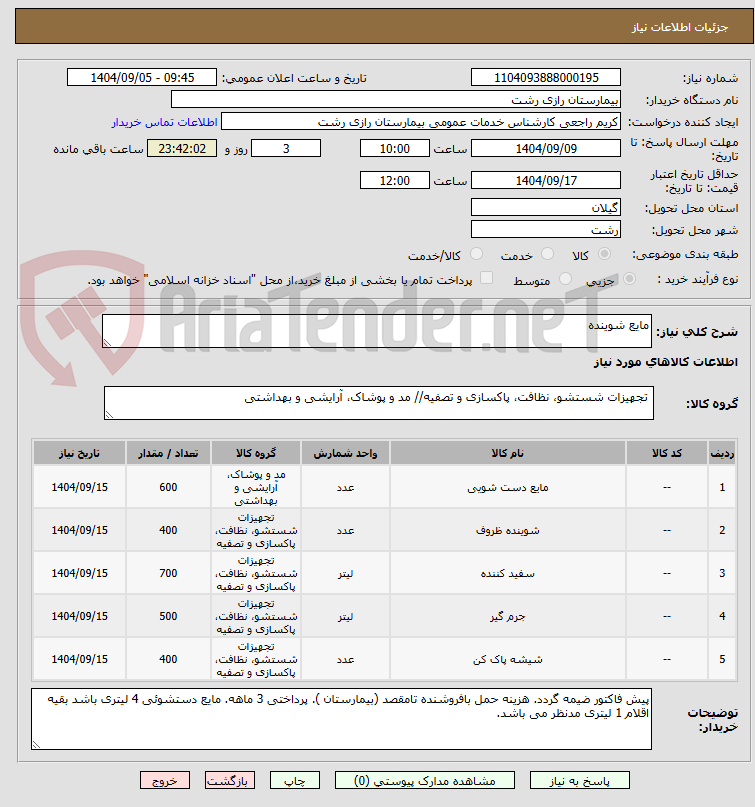
Task: Click the جرم گیر item name
Action: point(507,616)
